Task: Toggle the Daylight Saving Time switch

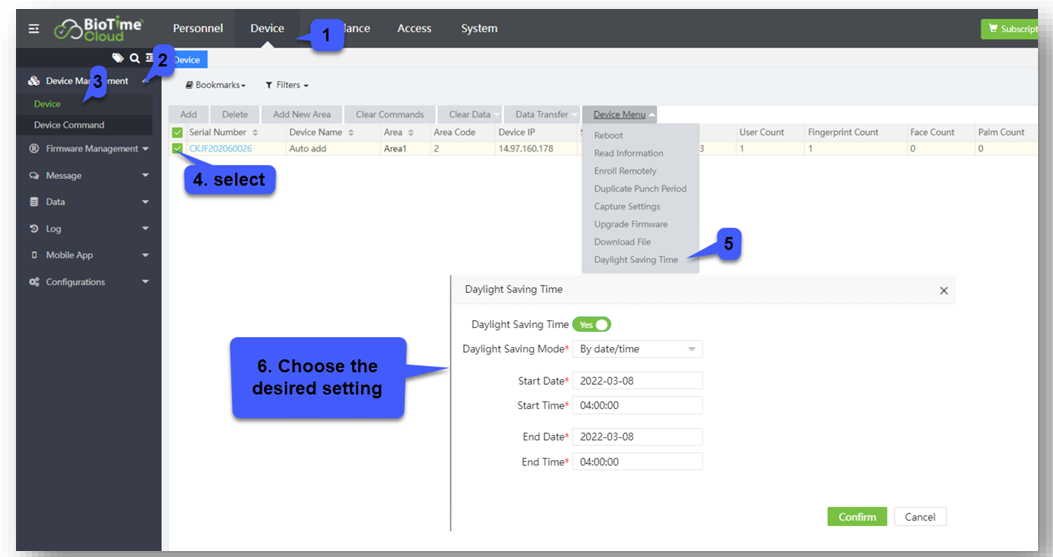Action: pyautogui.click(x=591, y=324)
